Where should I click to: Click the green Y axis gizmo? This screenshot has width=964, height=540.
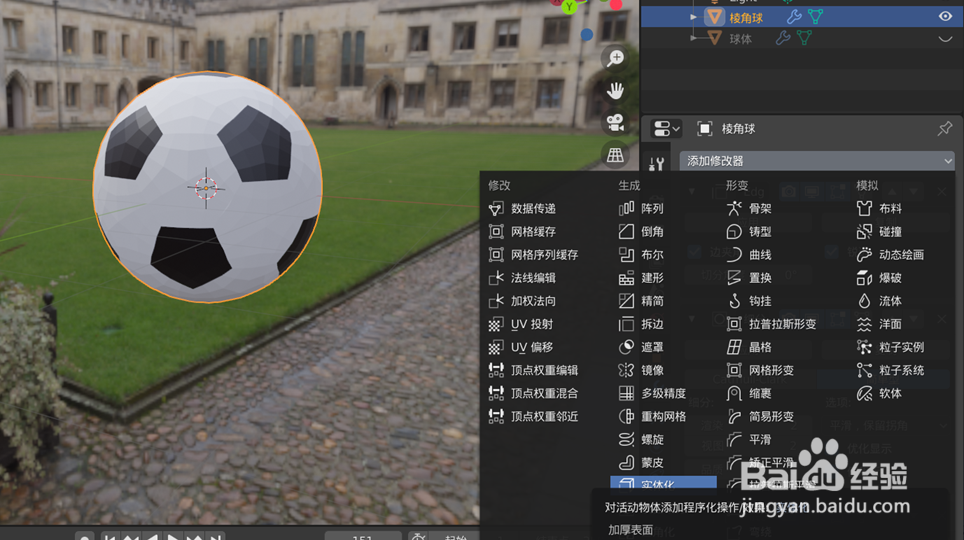coord(570,7)
